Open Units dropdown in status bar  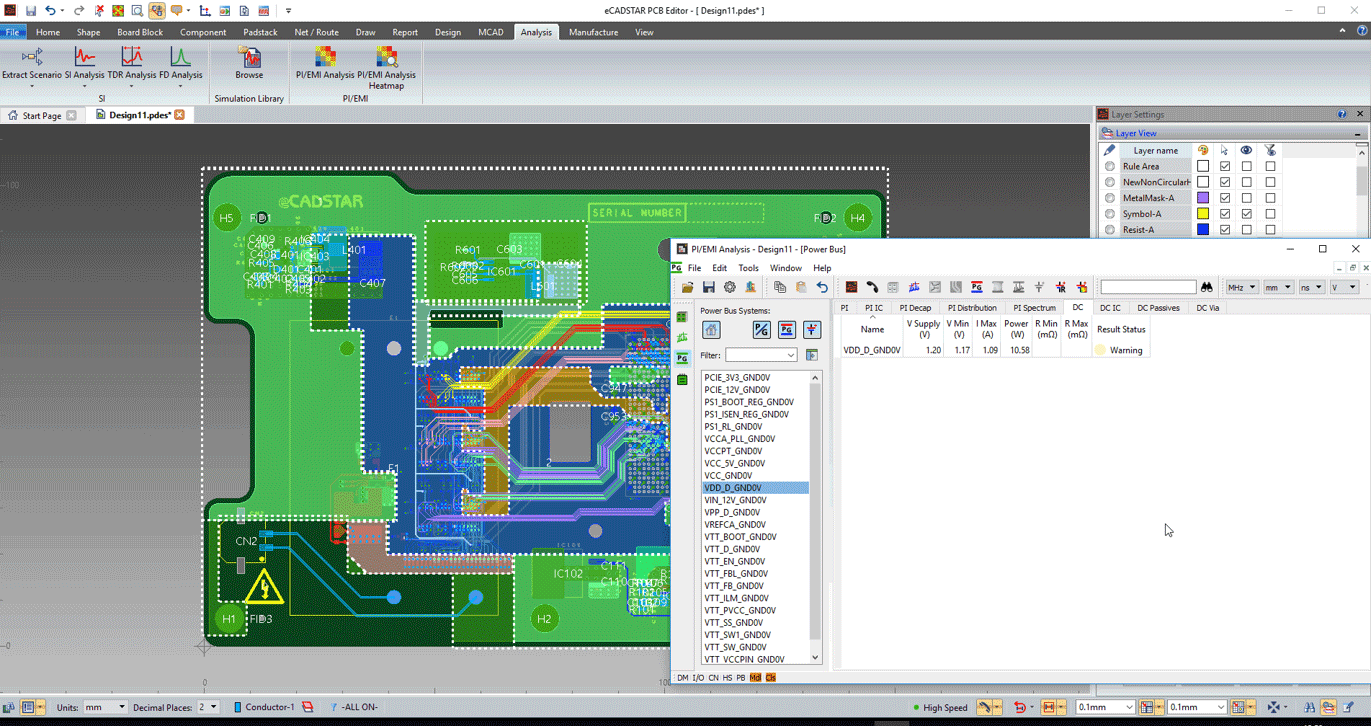(122, 707)
